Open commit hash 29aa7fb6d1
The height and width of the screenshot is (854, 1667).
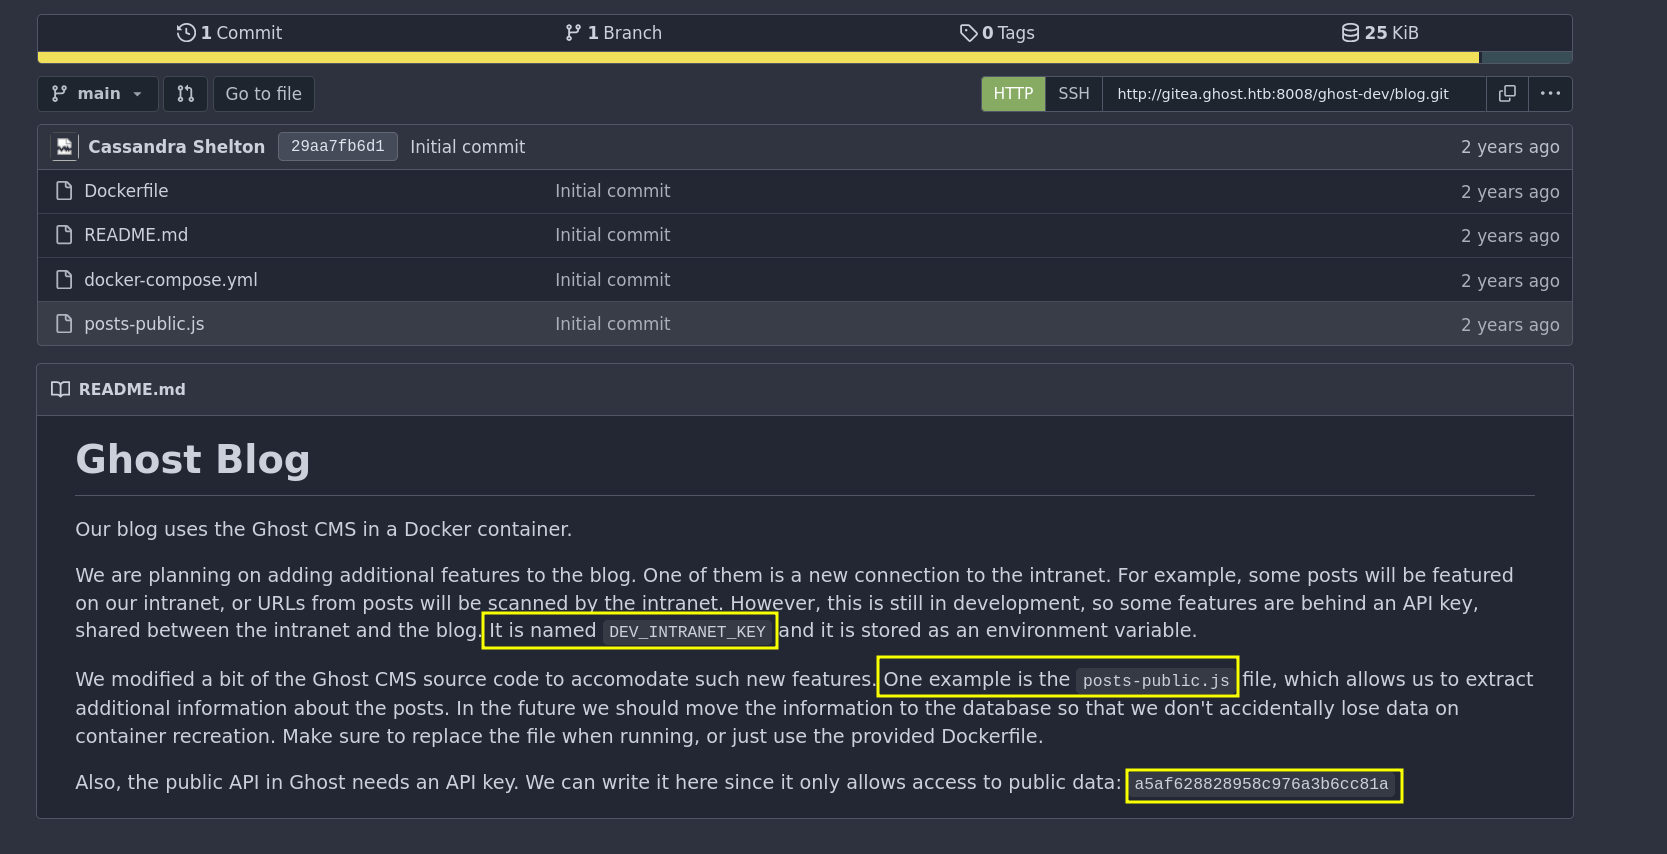pos(338,147)
